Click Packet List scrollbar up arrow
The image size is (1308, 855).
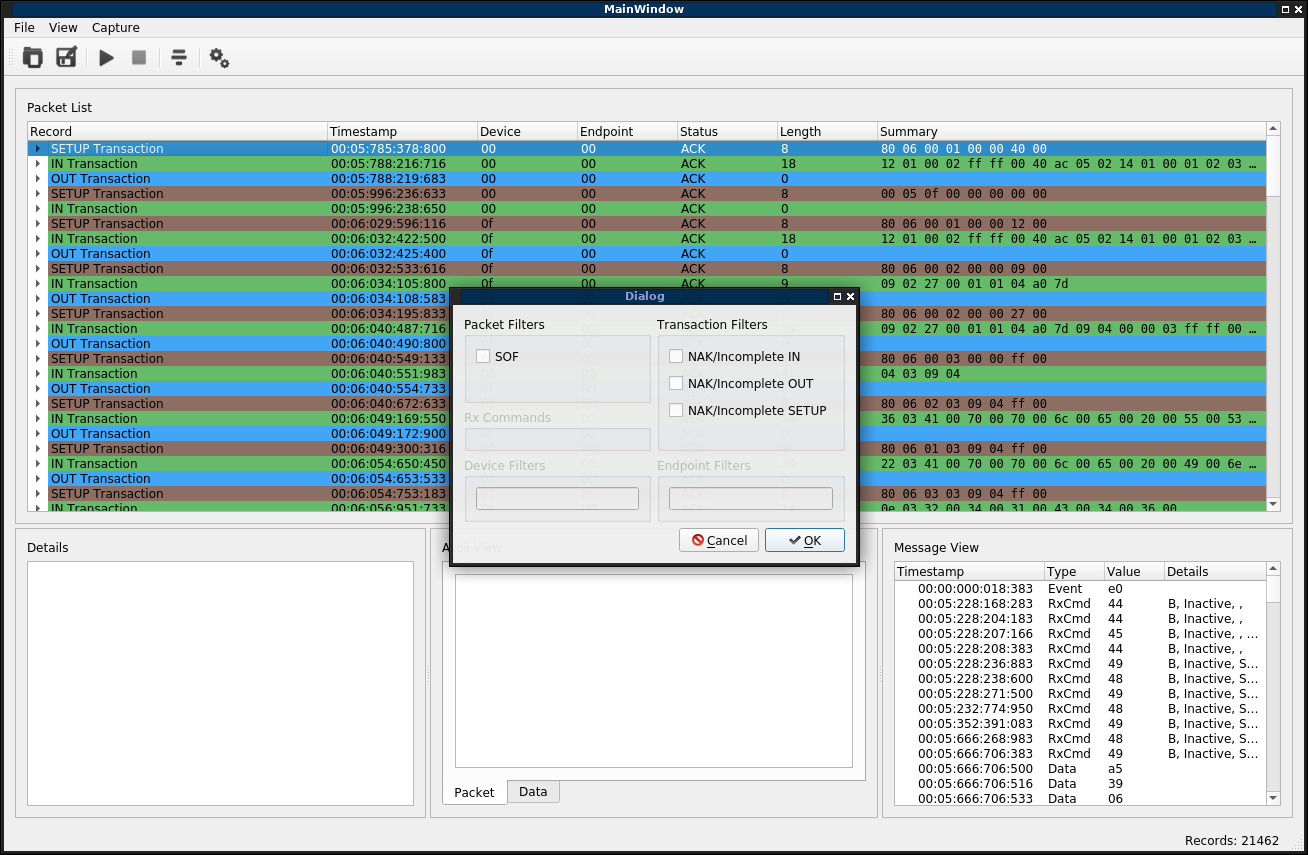click(1273, 129)
